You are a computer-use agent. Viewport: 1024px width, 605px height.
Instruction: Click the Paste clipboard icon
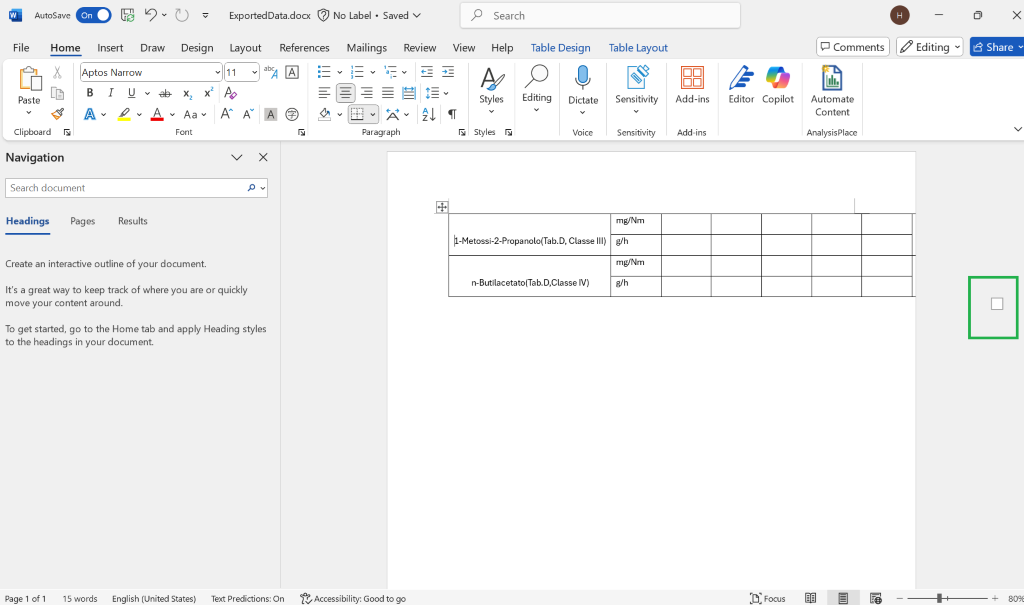tap(29, 79)
